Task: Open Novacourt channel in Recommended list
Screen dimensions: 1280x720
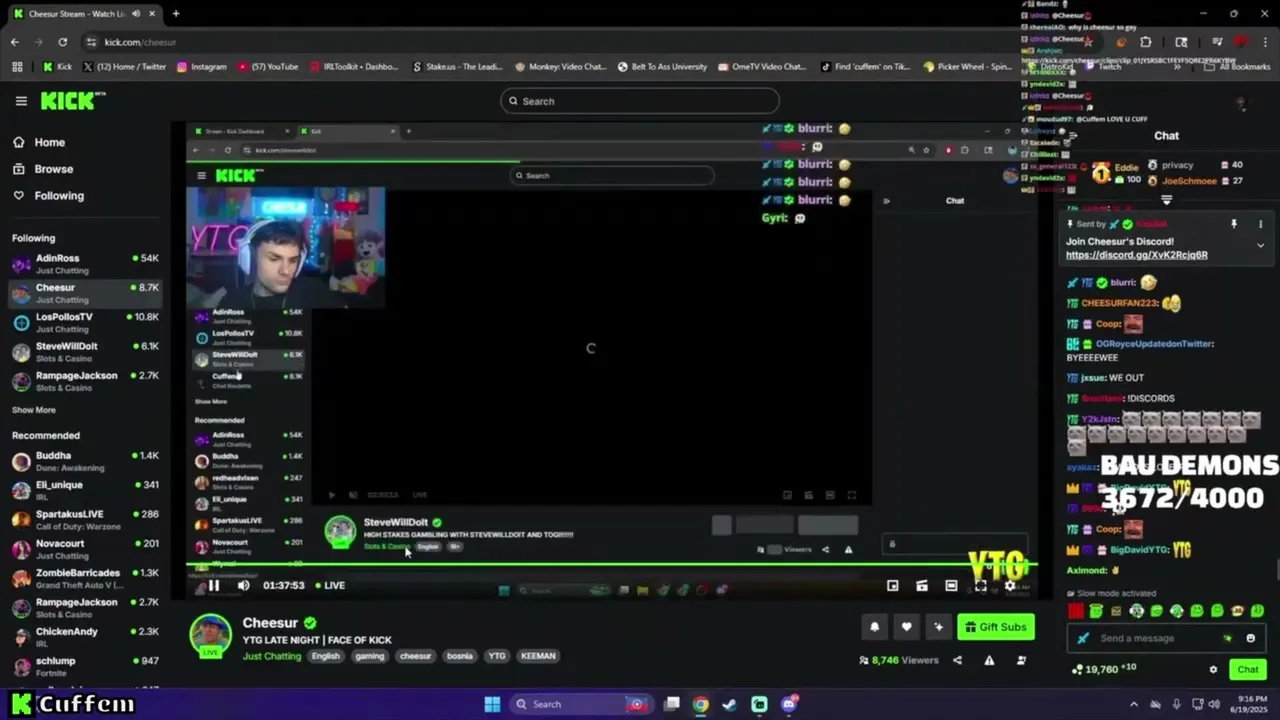Action: [85, 549]
